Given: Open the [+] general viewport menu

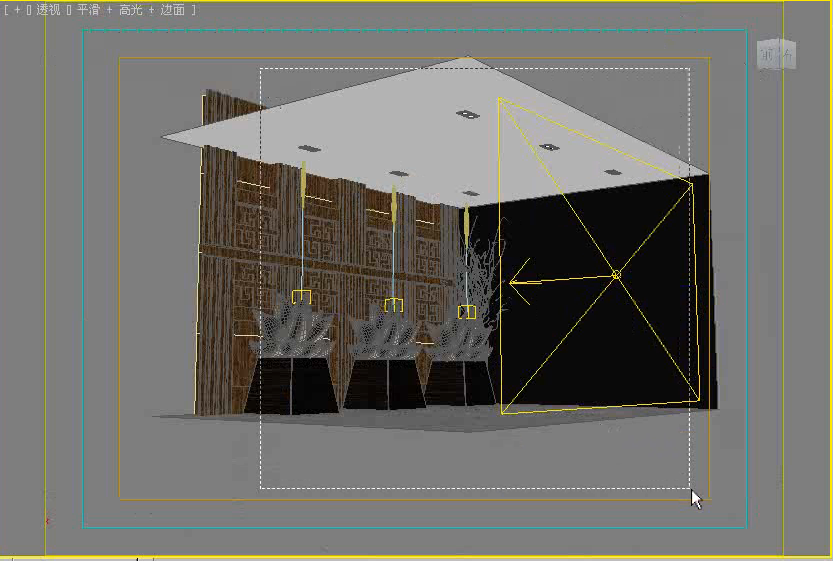Looking at the screenshot, I should [17, 10].
